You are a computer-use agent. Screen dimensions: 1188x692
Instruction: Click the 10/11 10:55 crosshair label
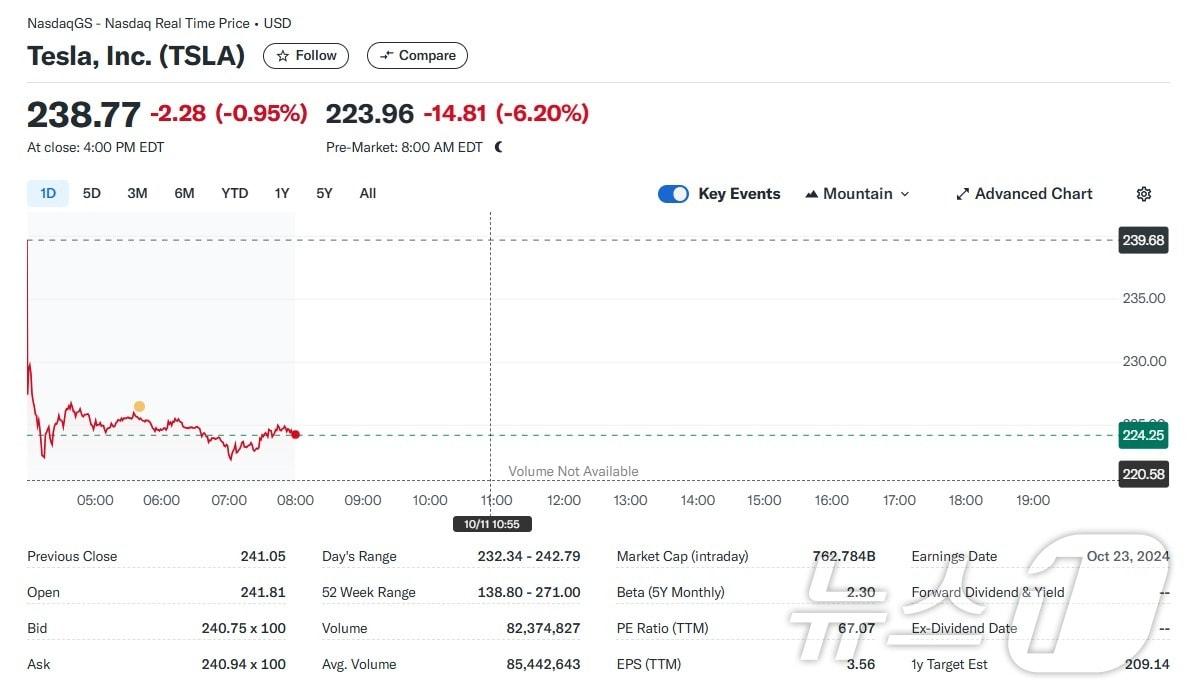tap(492, 524)
